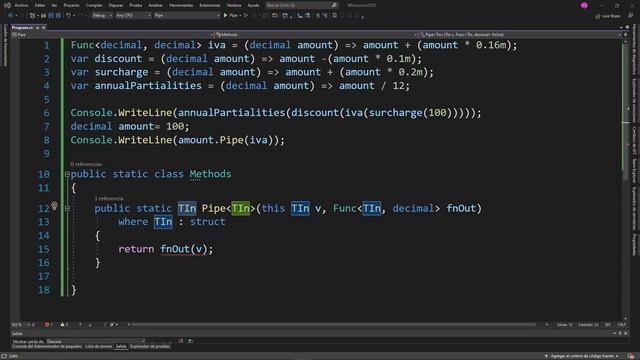This screenshot has width=640, height=360.
Task: Open the Methods type navigation dropdown
Action: pos(316,35)
